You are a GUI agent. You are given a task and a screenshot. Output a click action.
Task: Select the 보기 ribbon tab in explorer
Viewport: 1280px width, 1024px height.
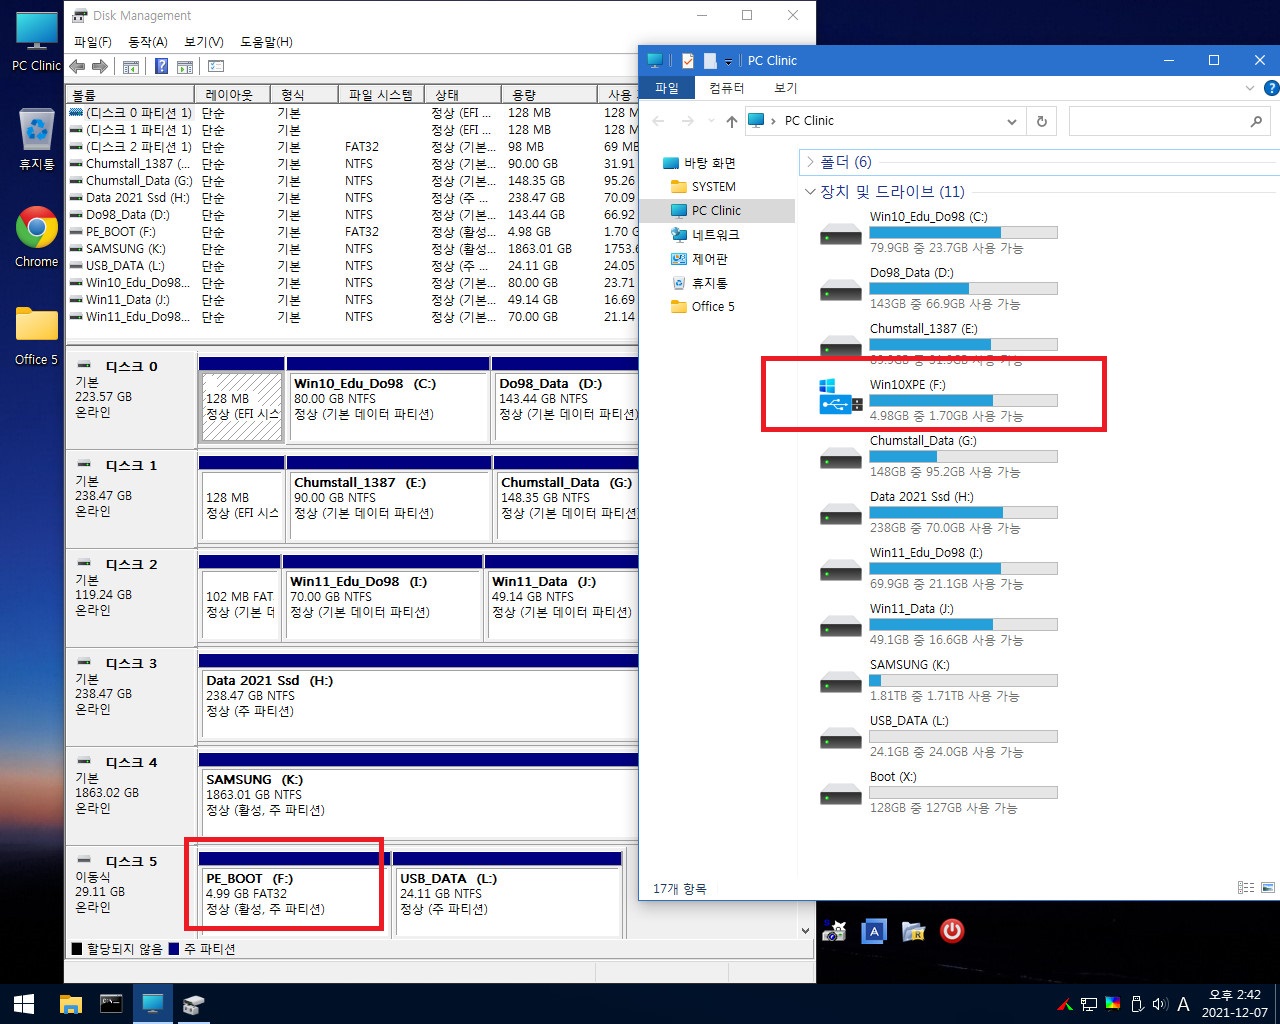pos(786,88)
